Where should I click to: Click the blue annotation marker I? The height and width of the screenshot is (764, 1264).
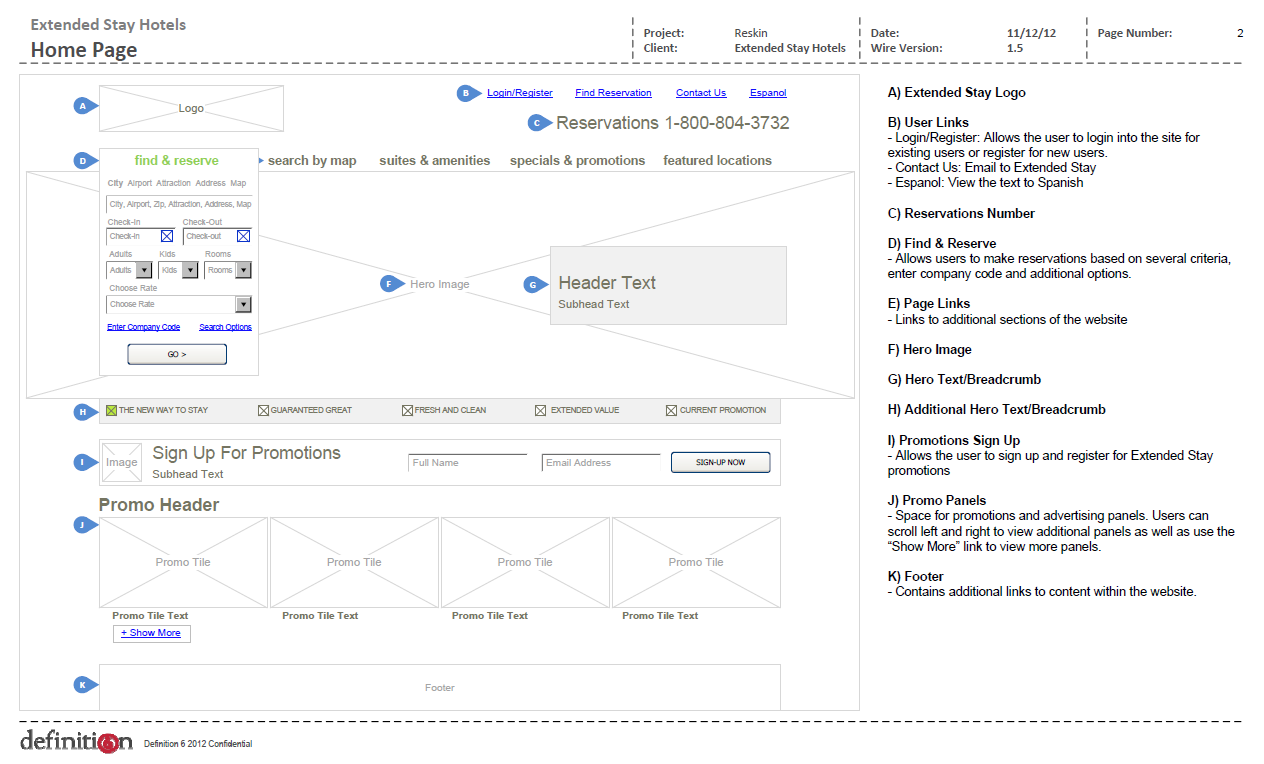click(x=84, y=462)
